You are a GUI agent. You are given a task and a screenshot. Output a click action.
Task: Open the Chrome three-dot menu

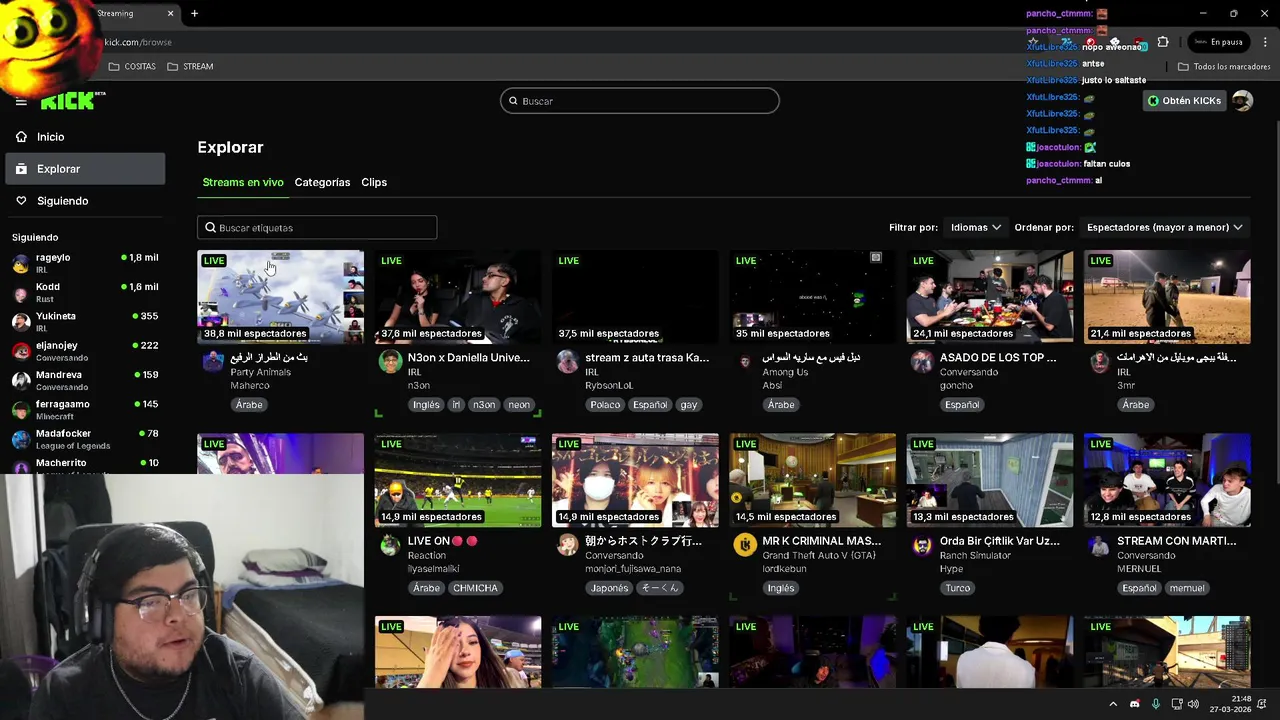click(x=1266, y=42)
